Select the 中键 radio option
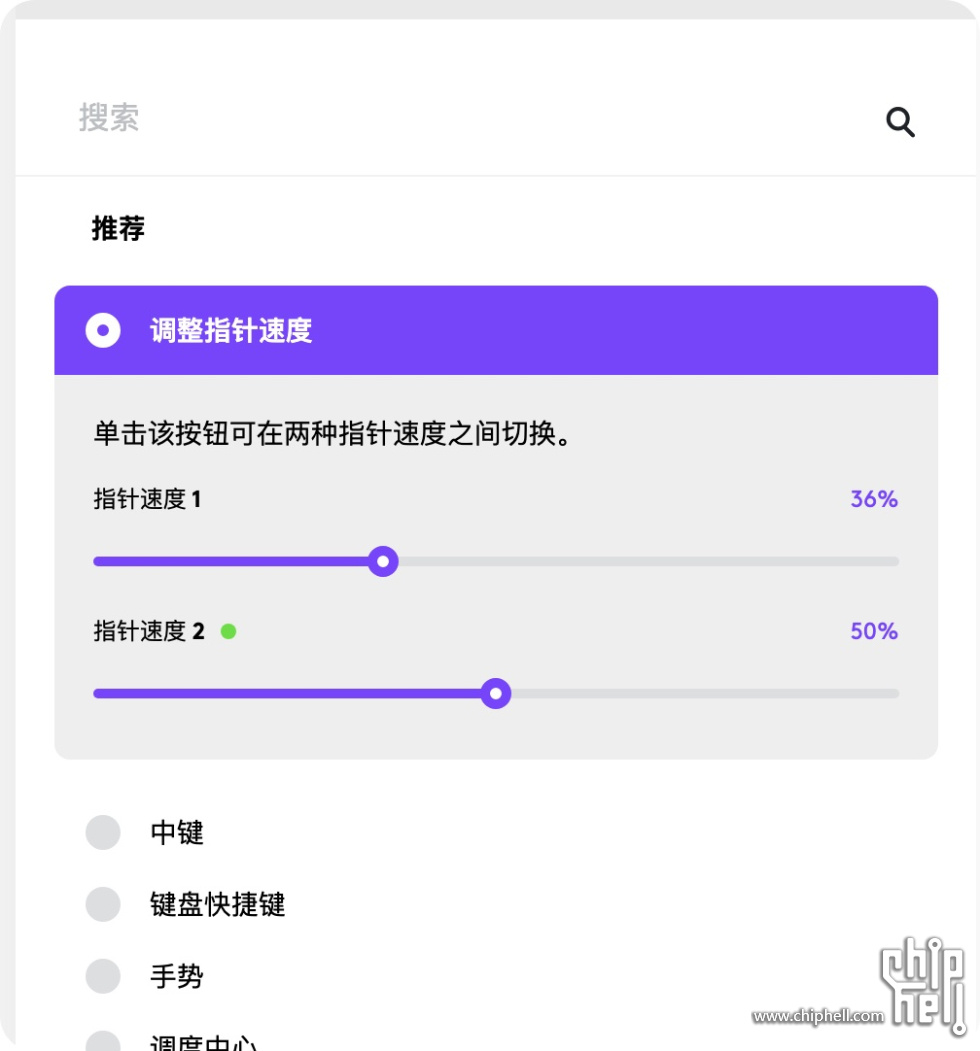The height and width of the screenshot is (1051, 980). pyautogui.click(x=103, y=832)
